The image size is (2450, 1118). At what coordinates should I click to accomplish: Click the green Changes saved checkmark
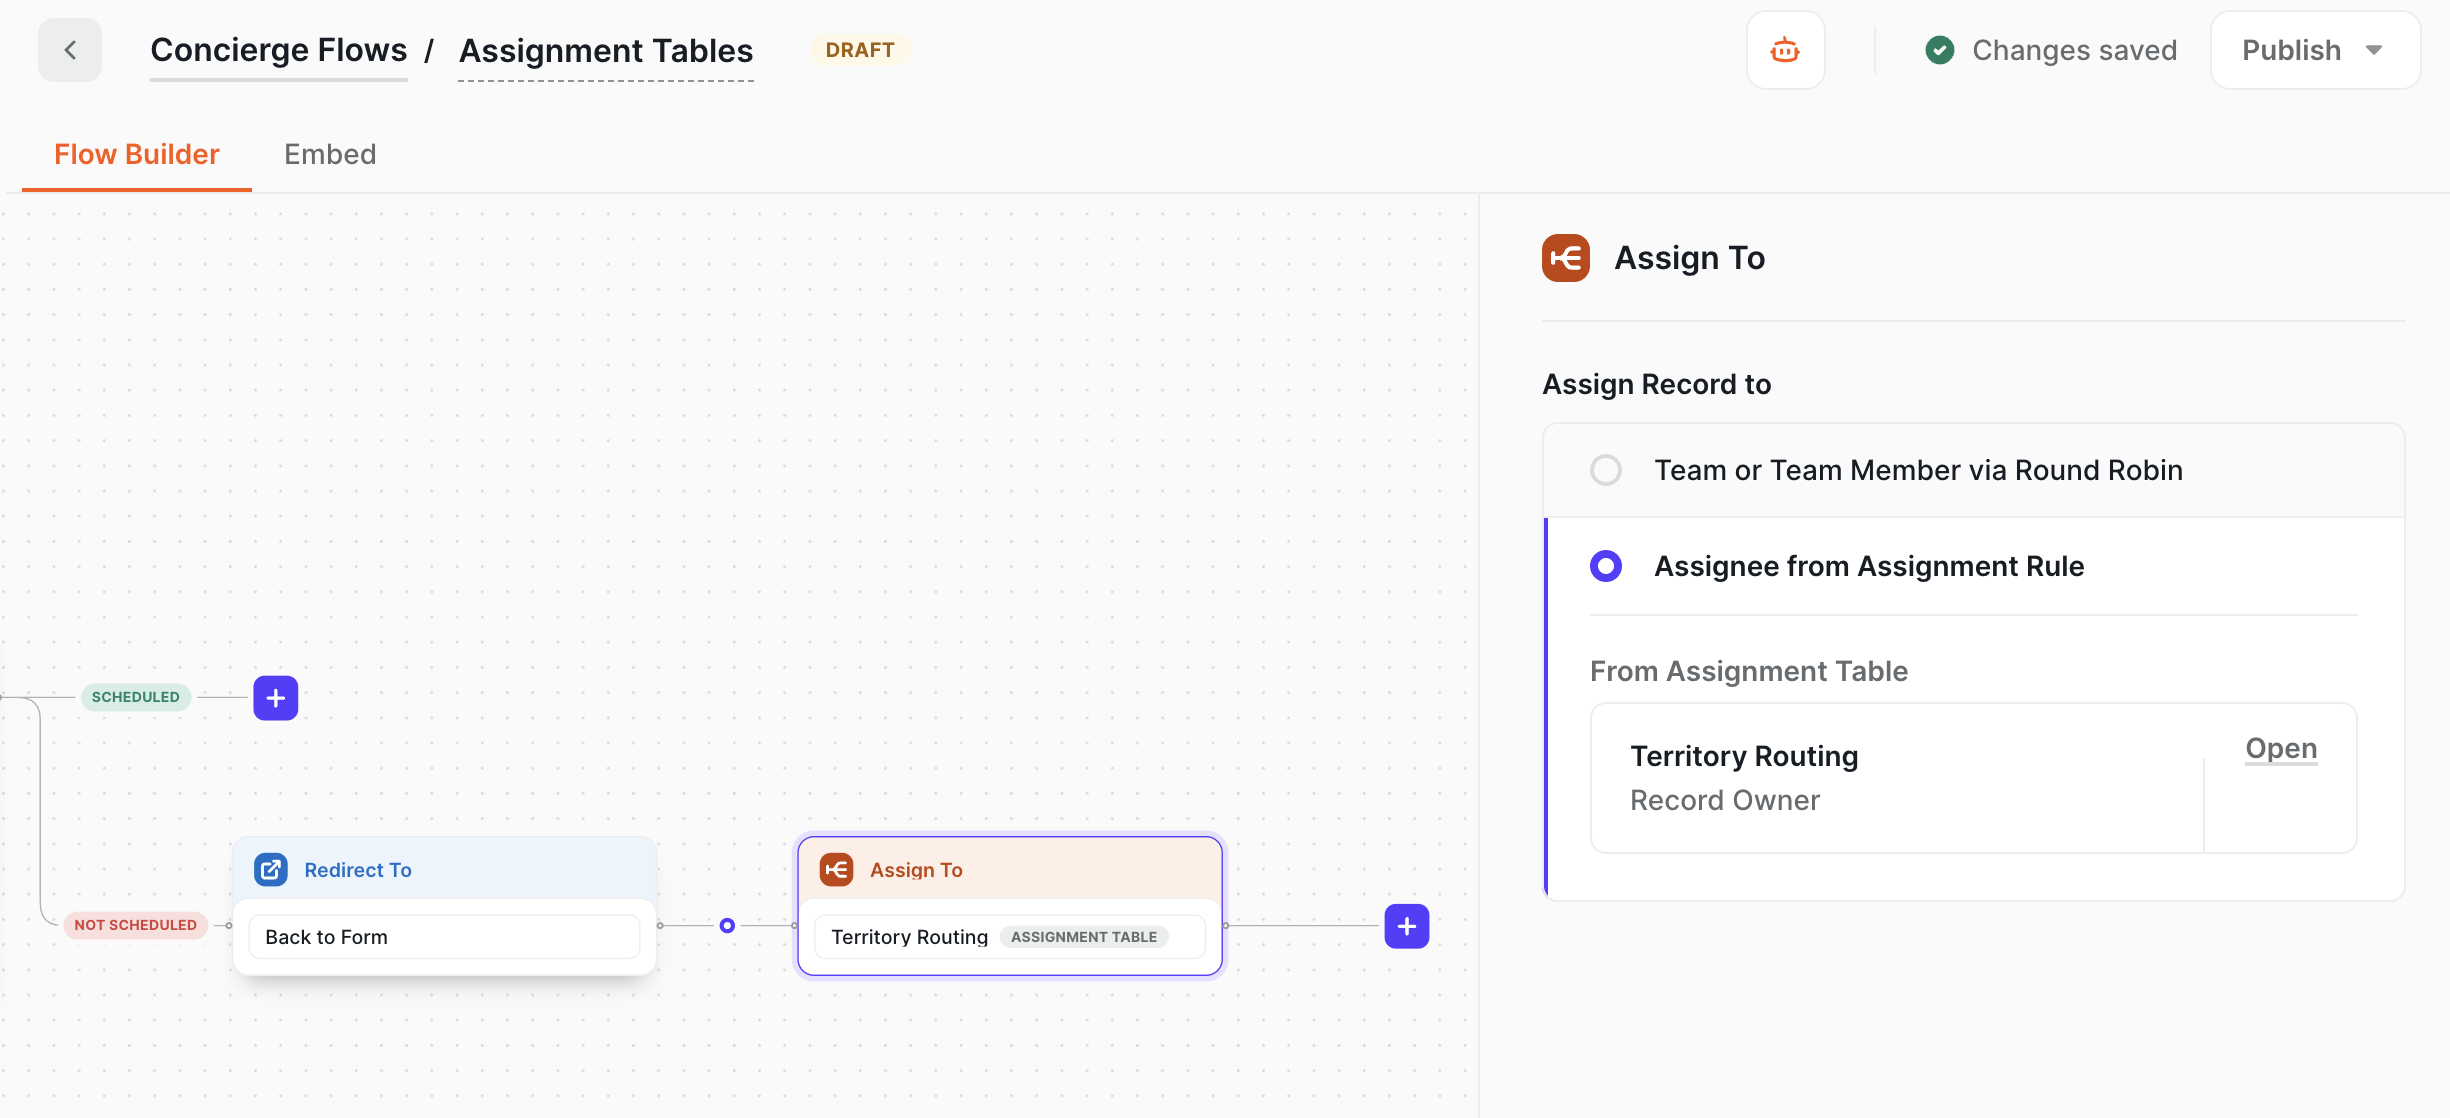click(1940, 50)
